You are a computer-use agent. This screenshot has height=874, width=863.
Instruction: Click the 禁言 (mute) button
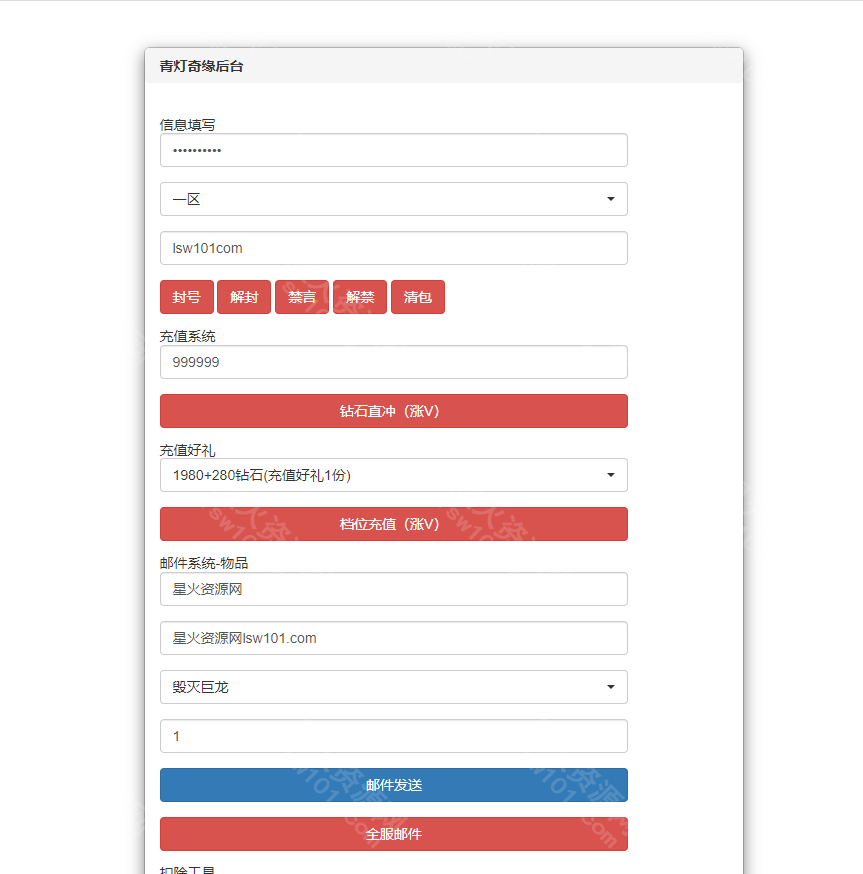(x=302, y=296)
